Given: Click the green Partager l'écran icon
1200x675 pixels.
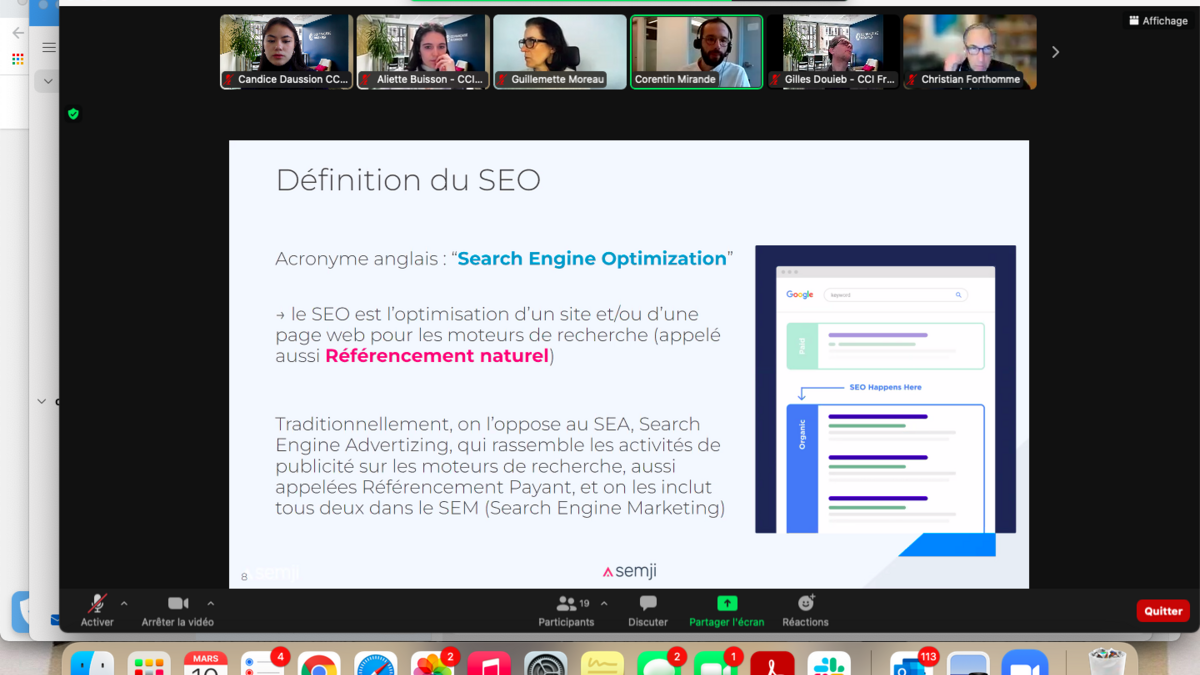Looking at the screenshot, I should (x=727, y=603).
